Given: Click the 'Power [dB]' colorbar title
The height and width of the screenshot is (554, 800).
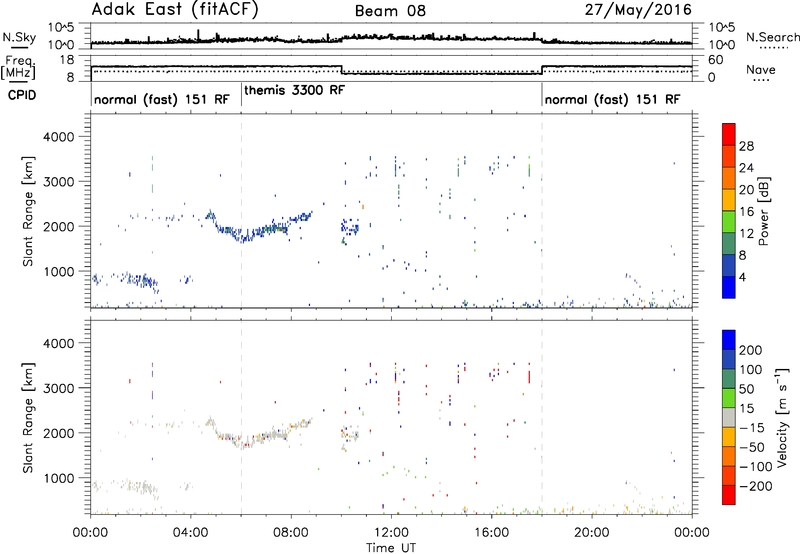Looking at the screenshot, I should coord(764,211).
